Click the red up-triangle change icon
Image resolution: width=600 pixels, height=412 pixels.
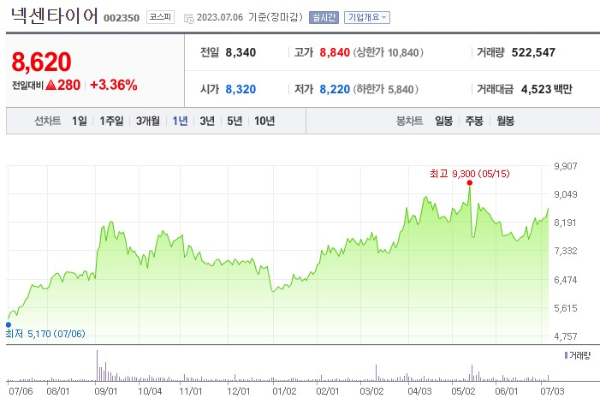pyautogui.click(x=51, y=85)
